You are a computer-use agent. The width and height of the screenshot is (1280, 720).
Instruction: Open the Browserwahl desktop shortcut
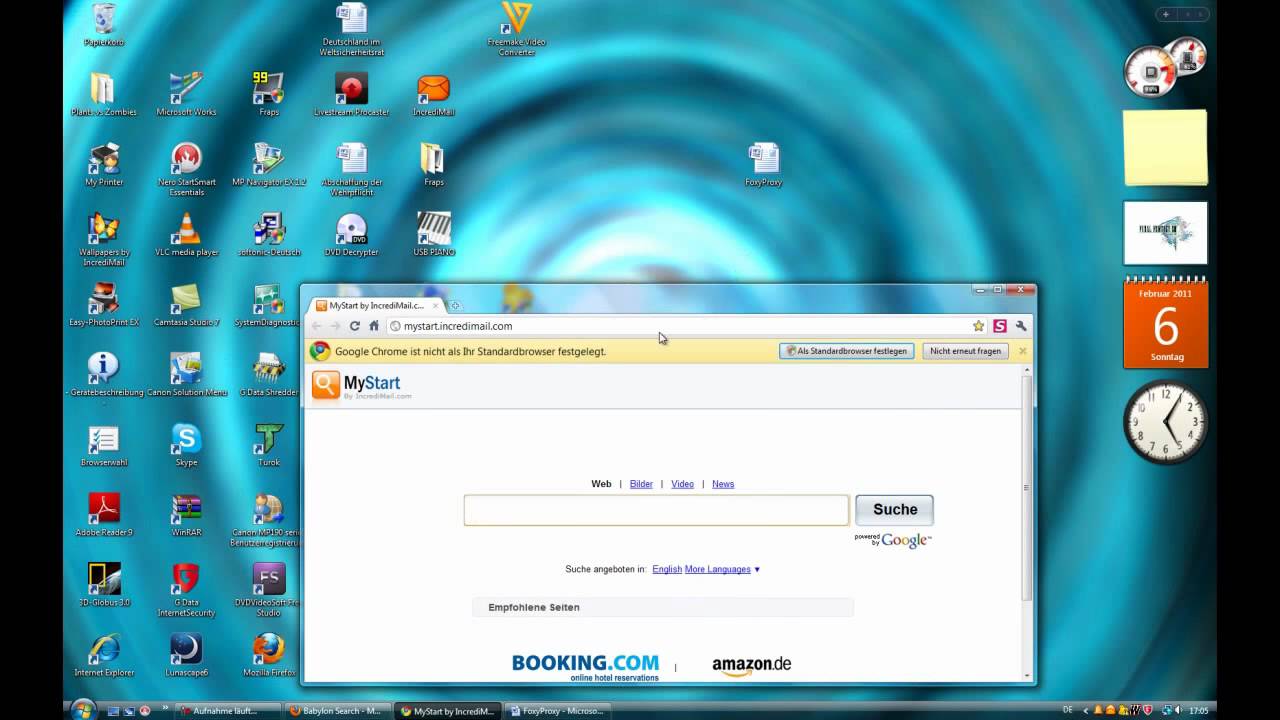[x=104, y=444]
